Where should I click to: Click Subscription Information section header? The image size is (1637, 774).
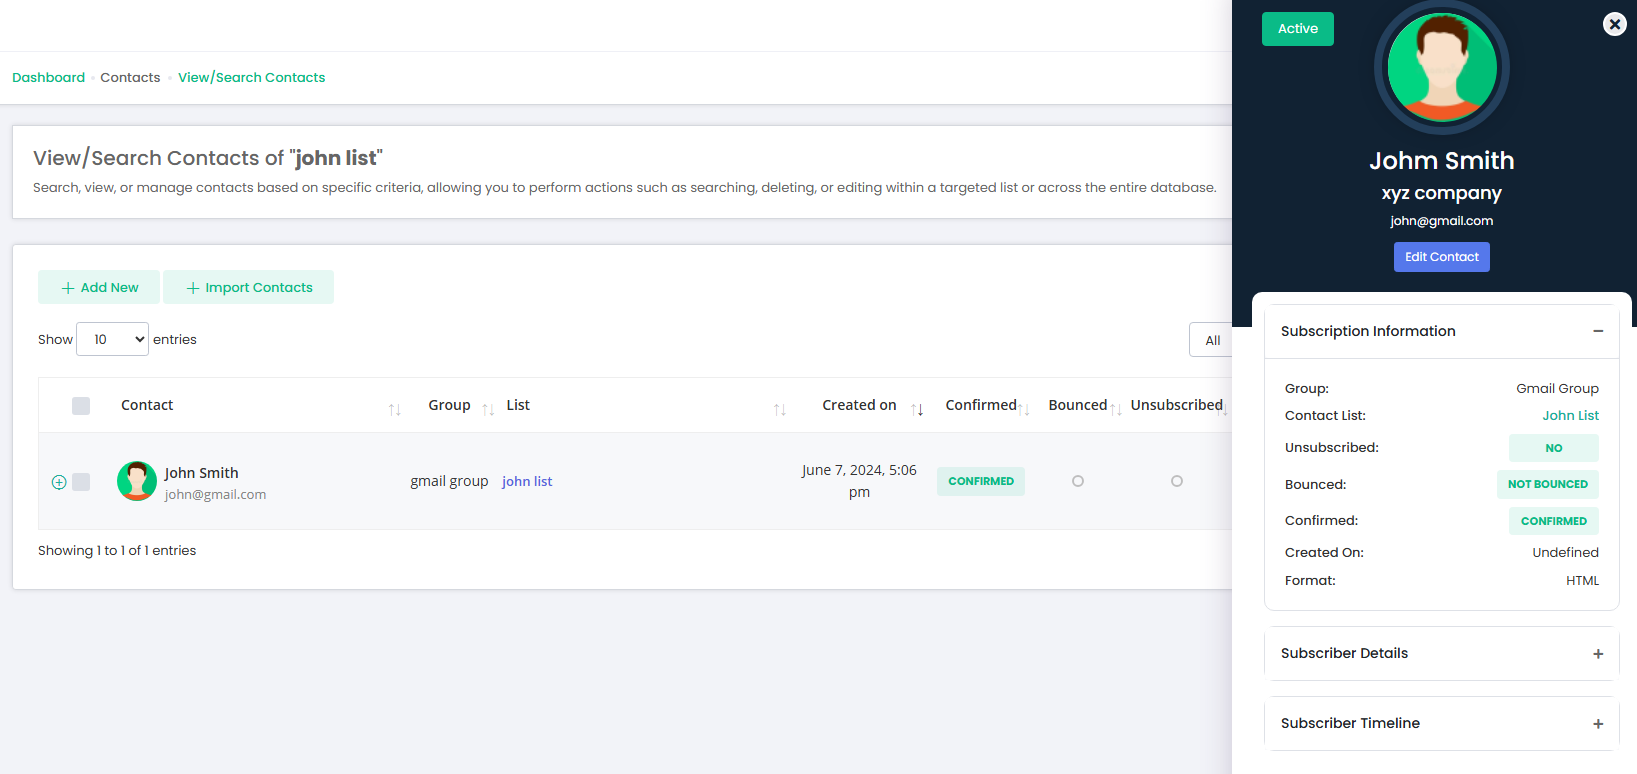pyautogui.click(x=1442, y=331)
